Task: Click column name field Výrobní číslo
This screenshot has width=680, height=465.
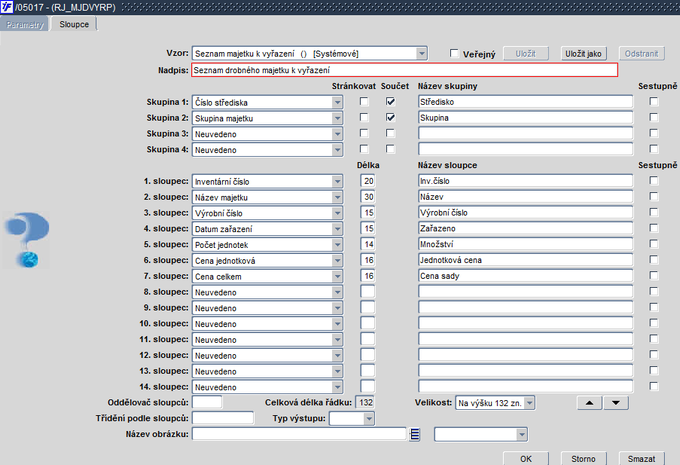Action: click(x=525, y=213)
